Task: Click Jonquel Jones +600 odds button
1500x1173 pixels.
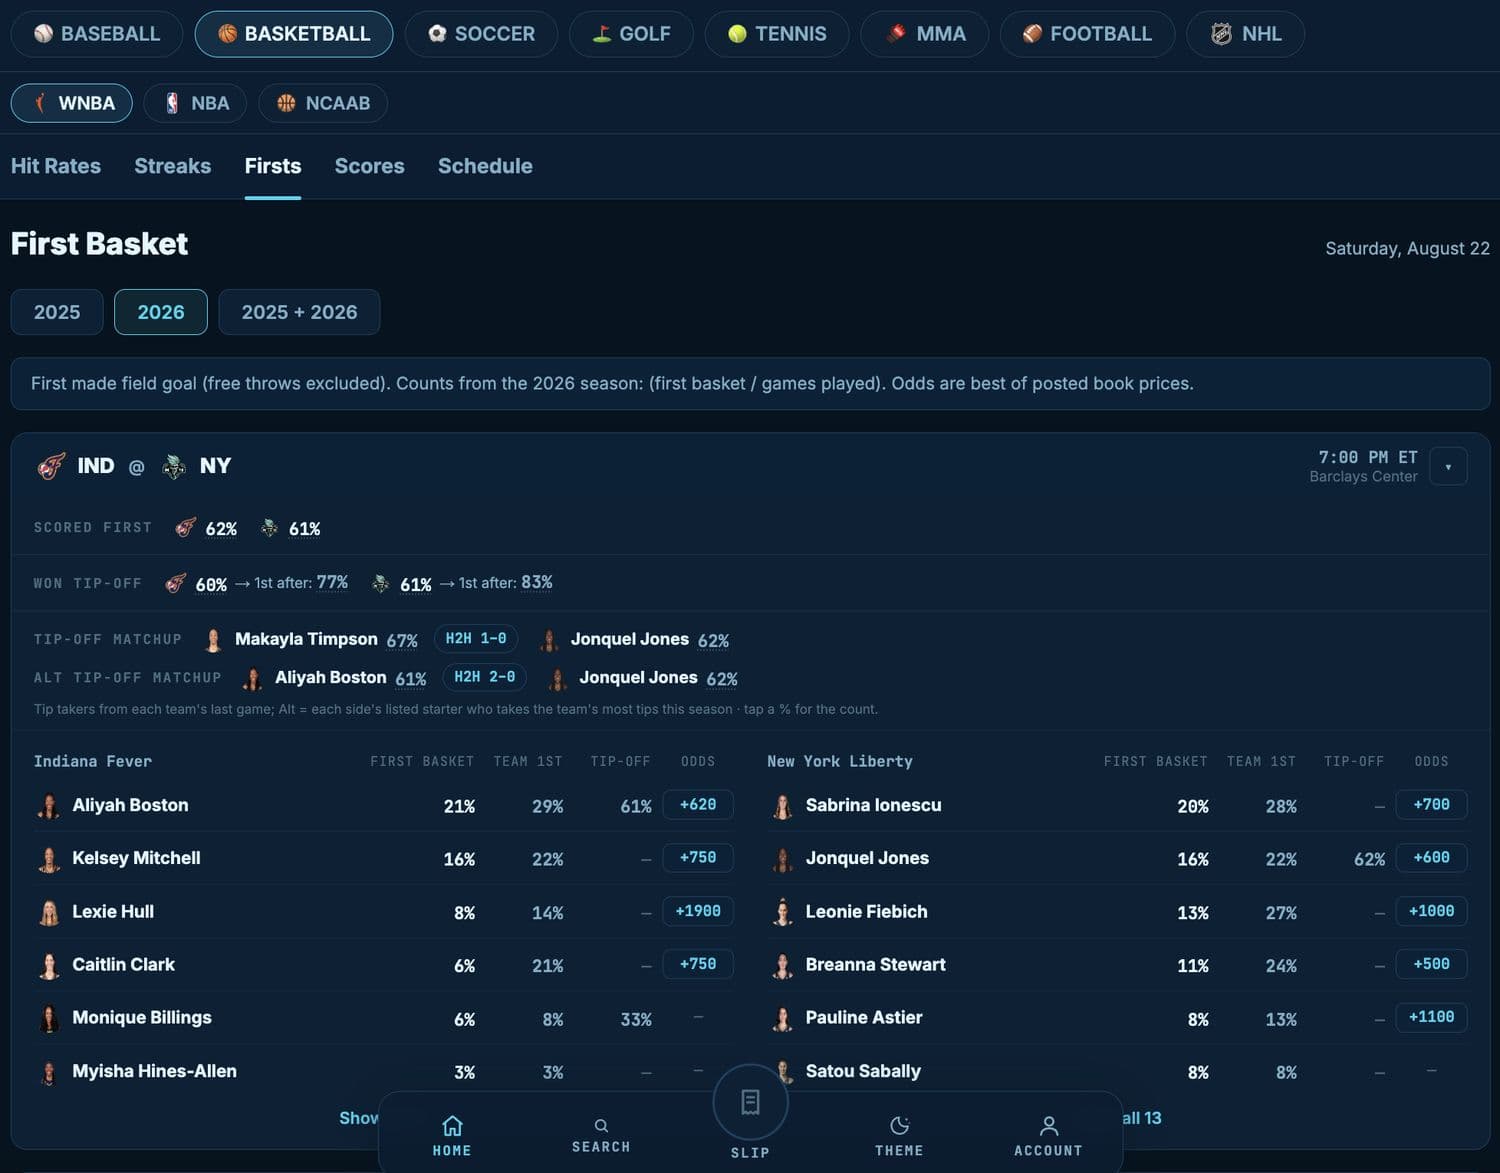Action: (x=1432, y=858)
